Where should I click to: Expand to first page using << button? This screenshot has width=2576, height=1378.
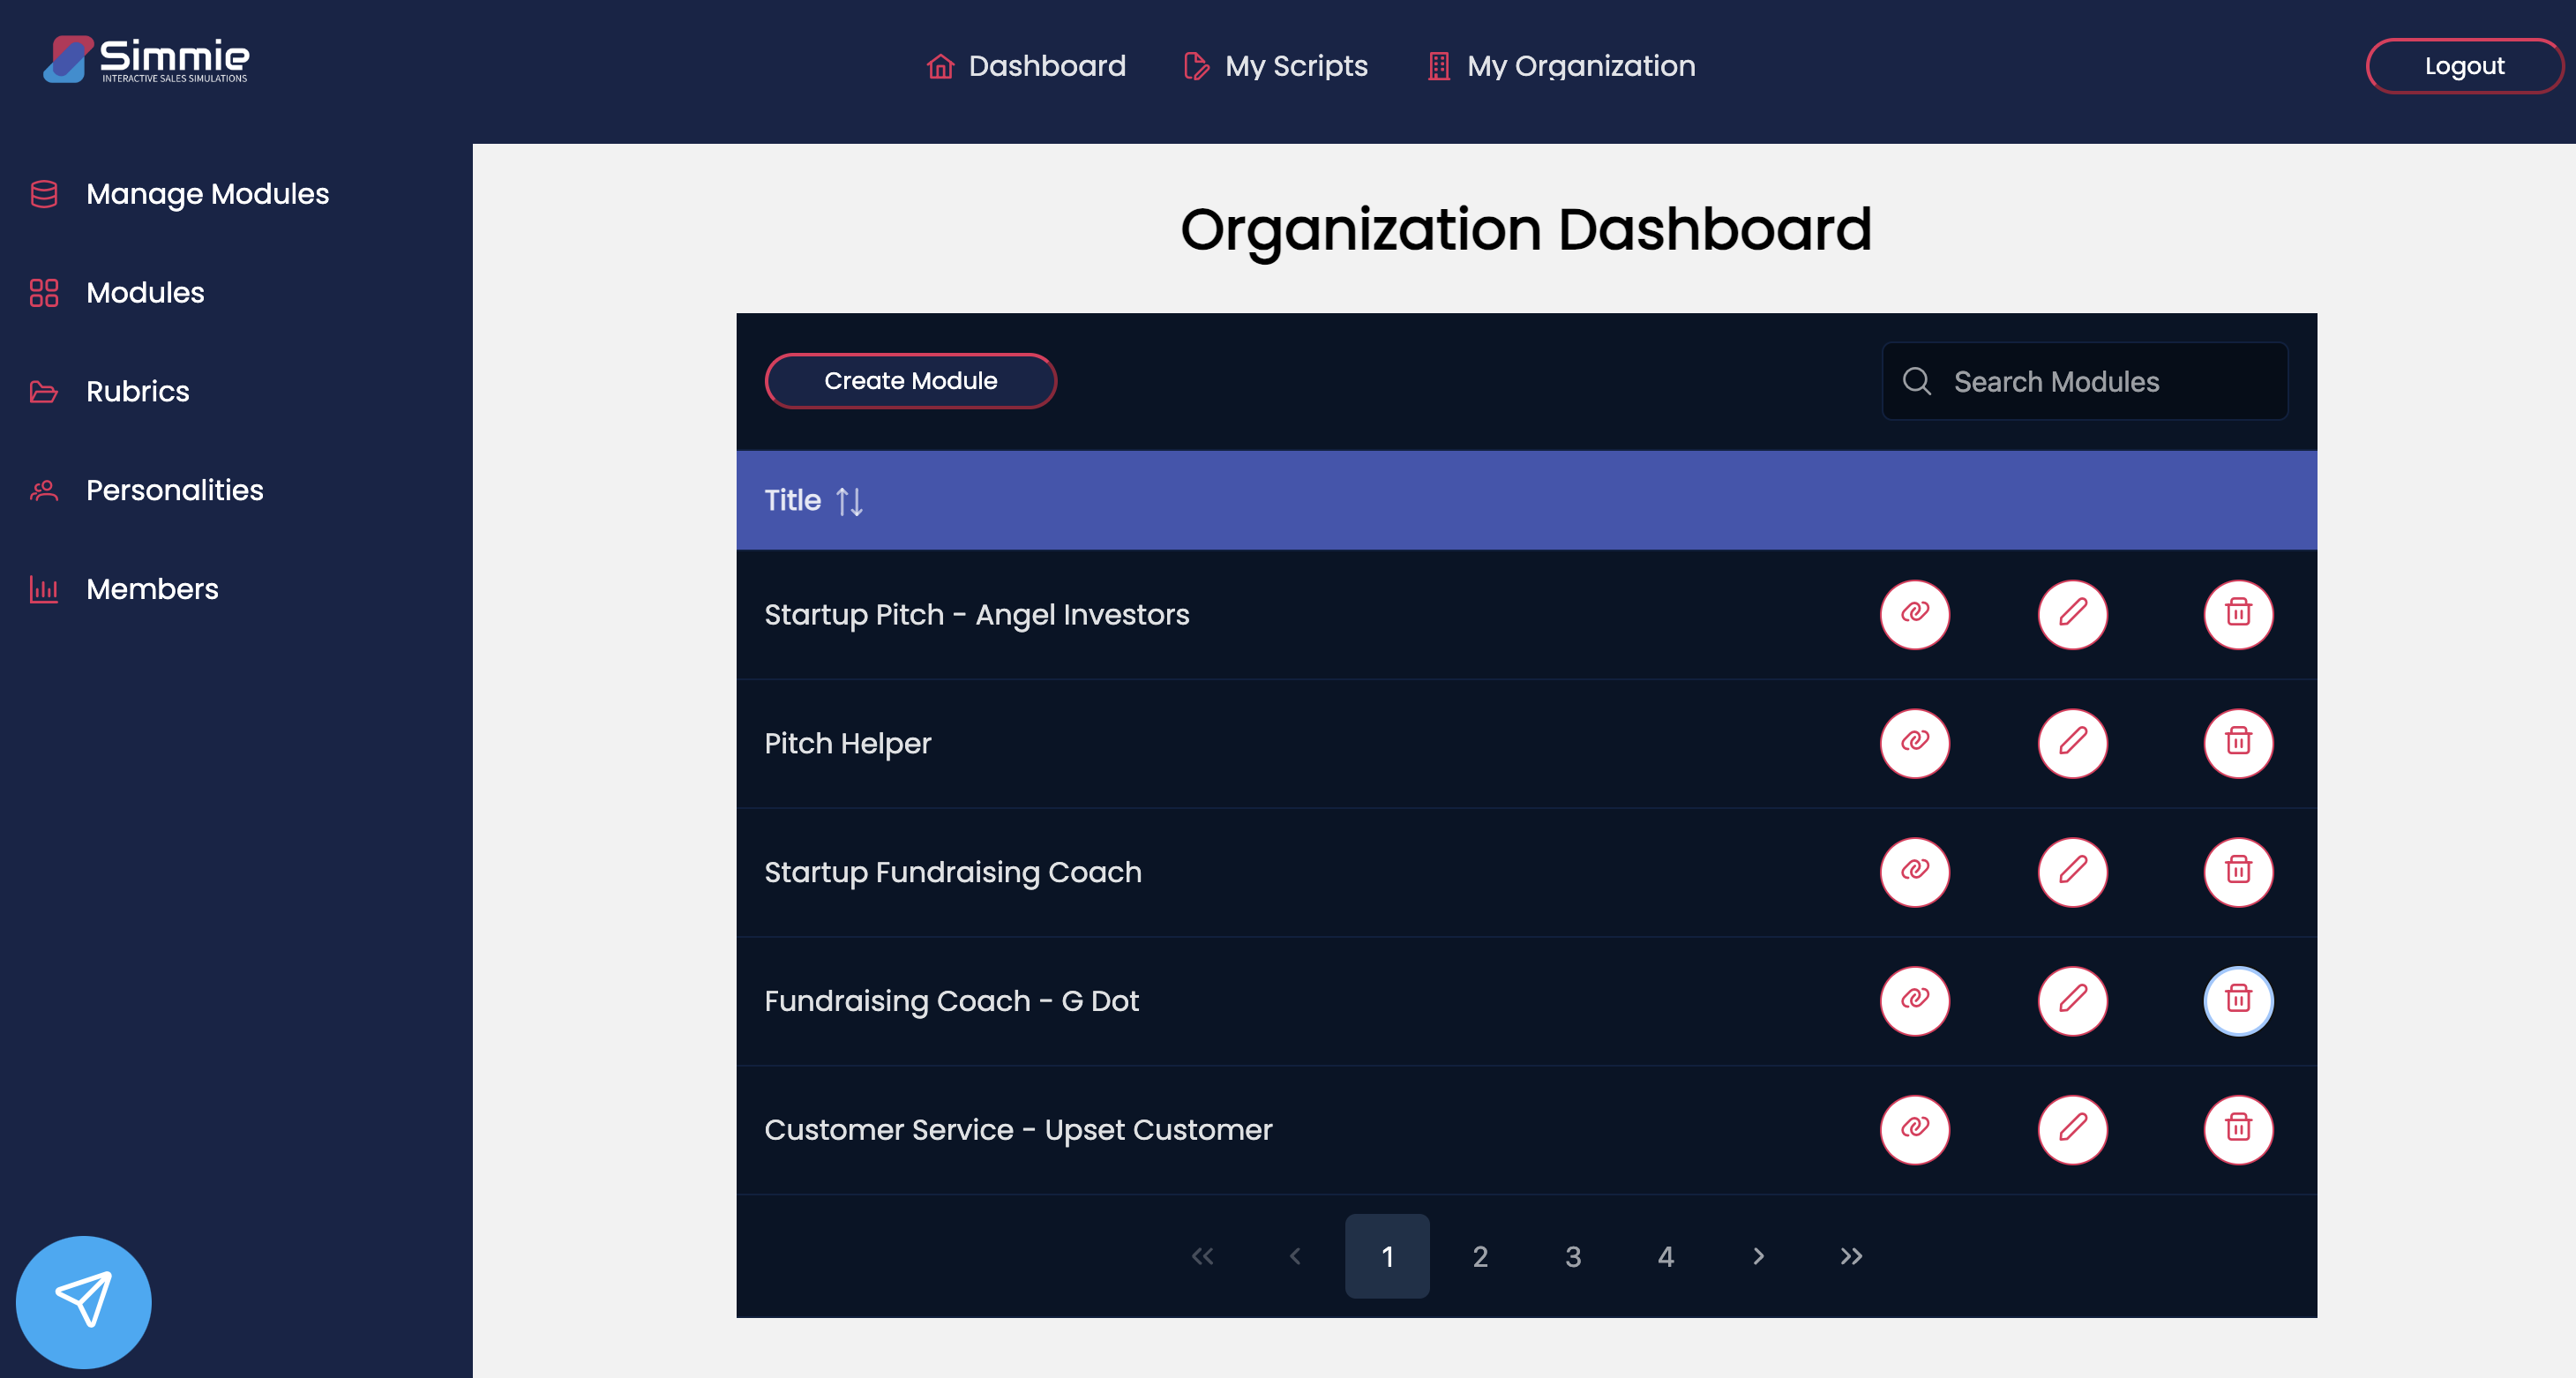click(1202, 1255)
